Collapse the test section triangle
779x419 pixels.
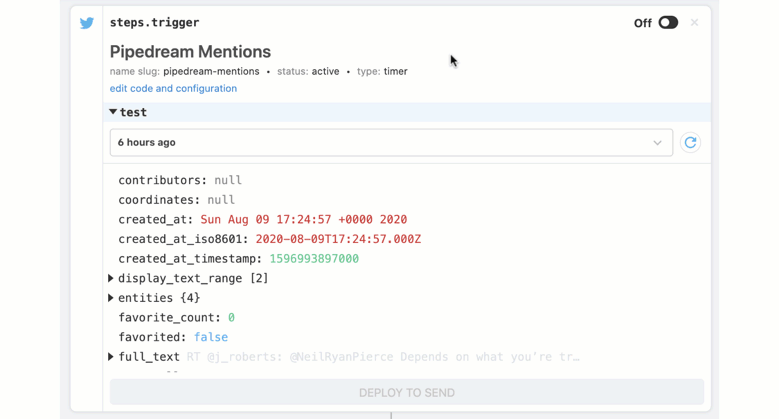113,112
